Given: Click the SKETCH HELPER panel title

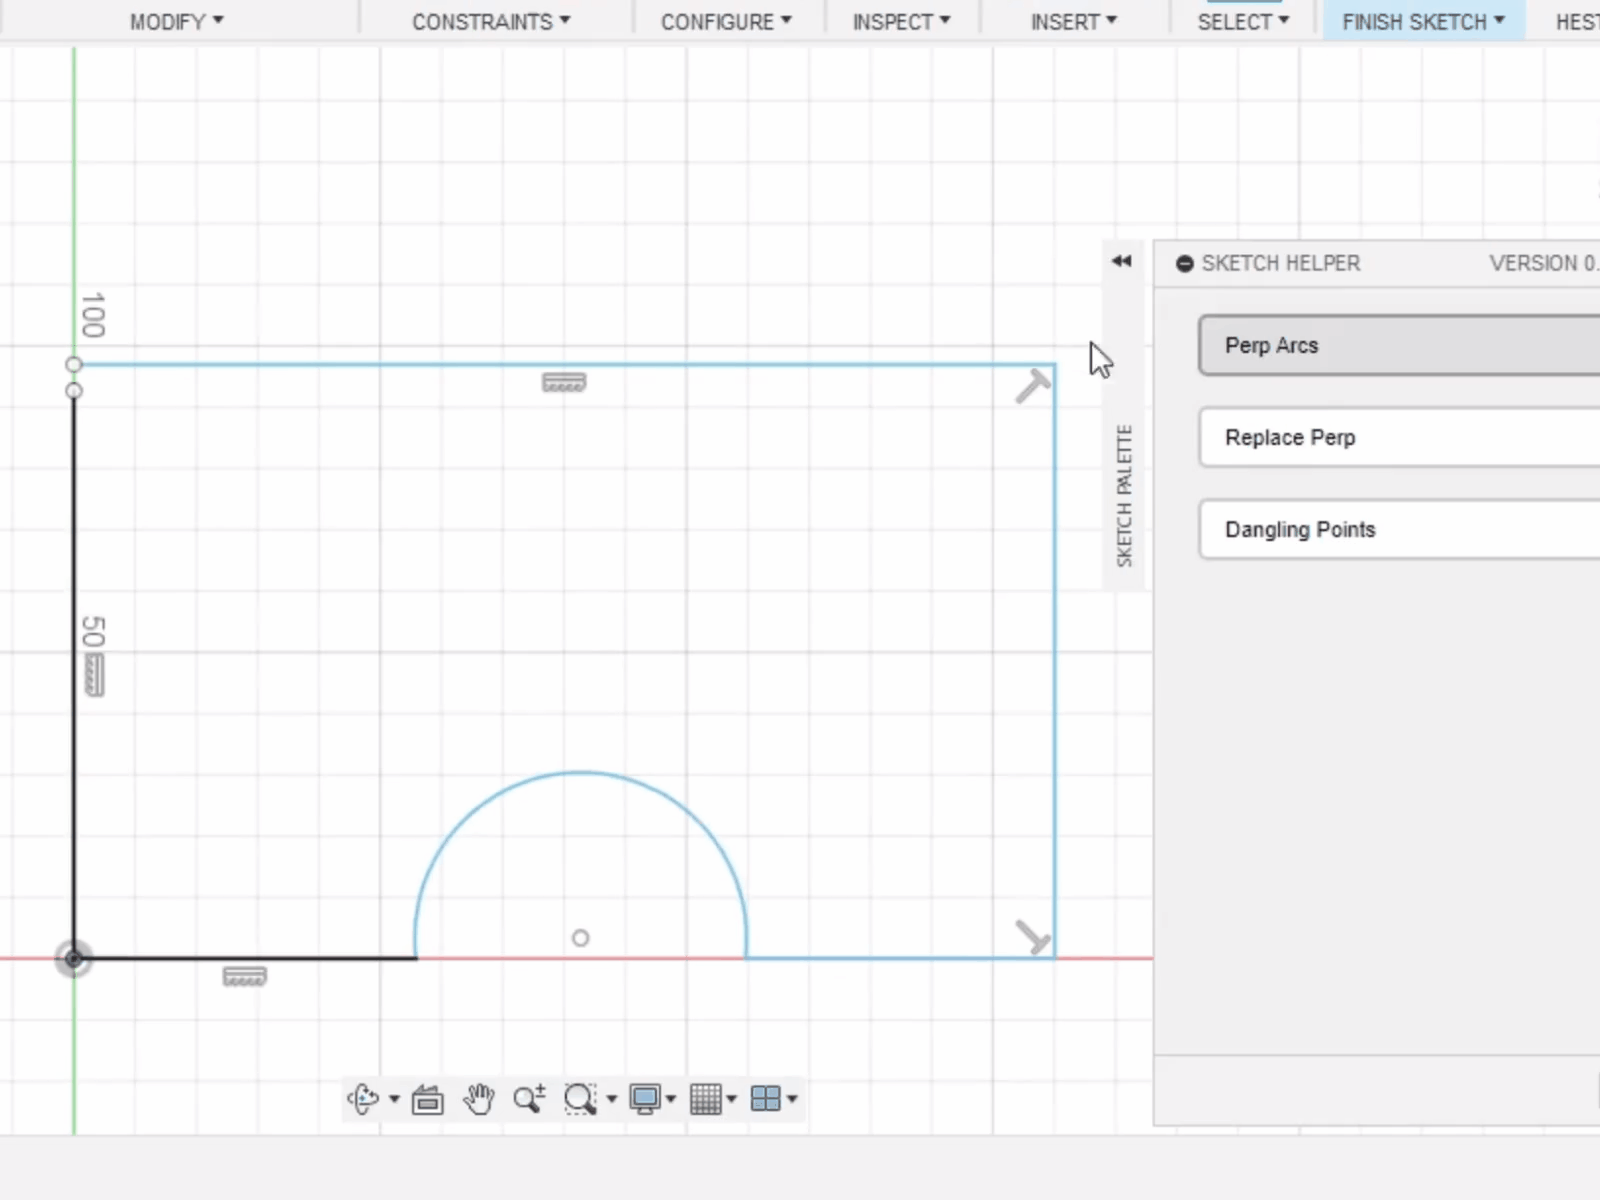Looking at the screenshot, I should (1280, 264).
